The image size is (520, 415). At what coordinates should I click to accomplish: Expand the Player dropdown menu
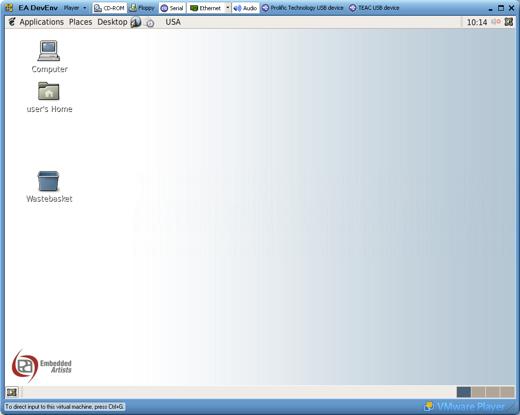[x=75, y=8]
